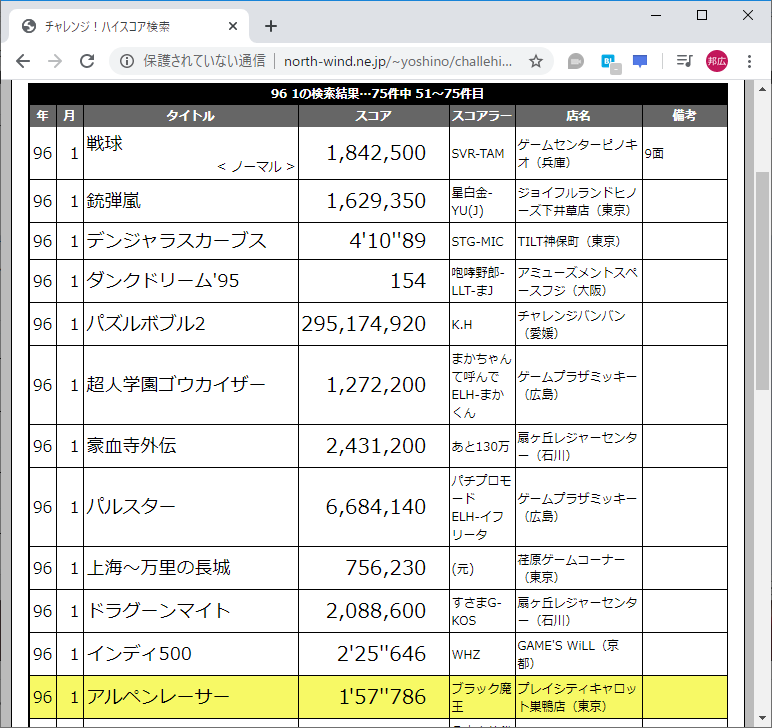Screen dimensions: 772x728
Task: Click the score 1,272,200
Action: [x=376, y=385]
